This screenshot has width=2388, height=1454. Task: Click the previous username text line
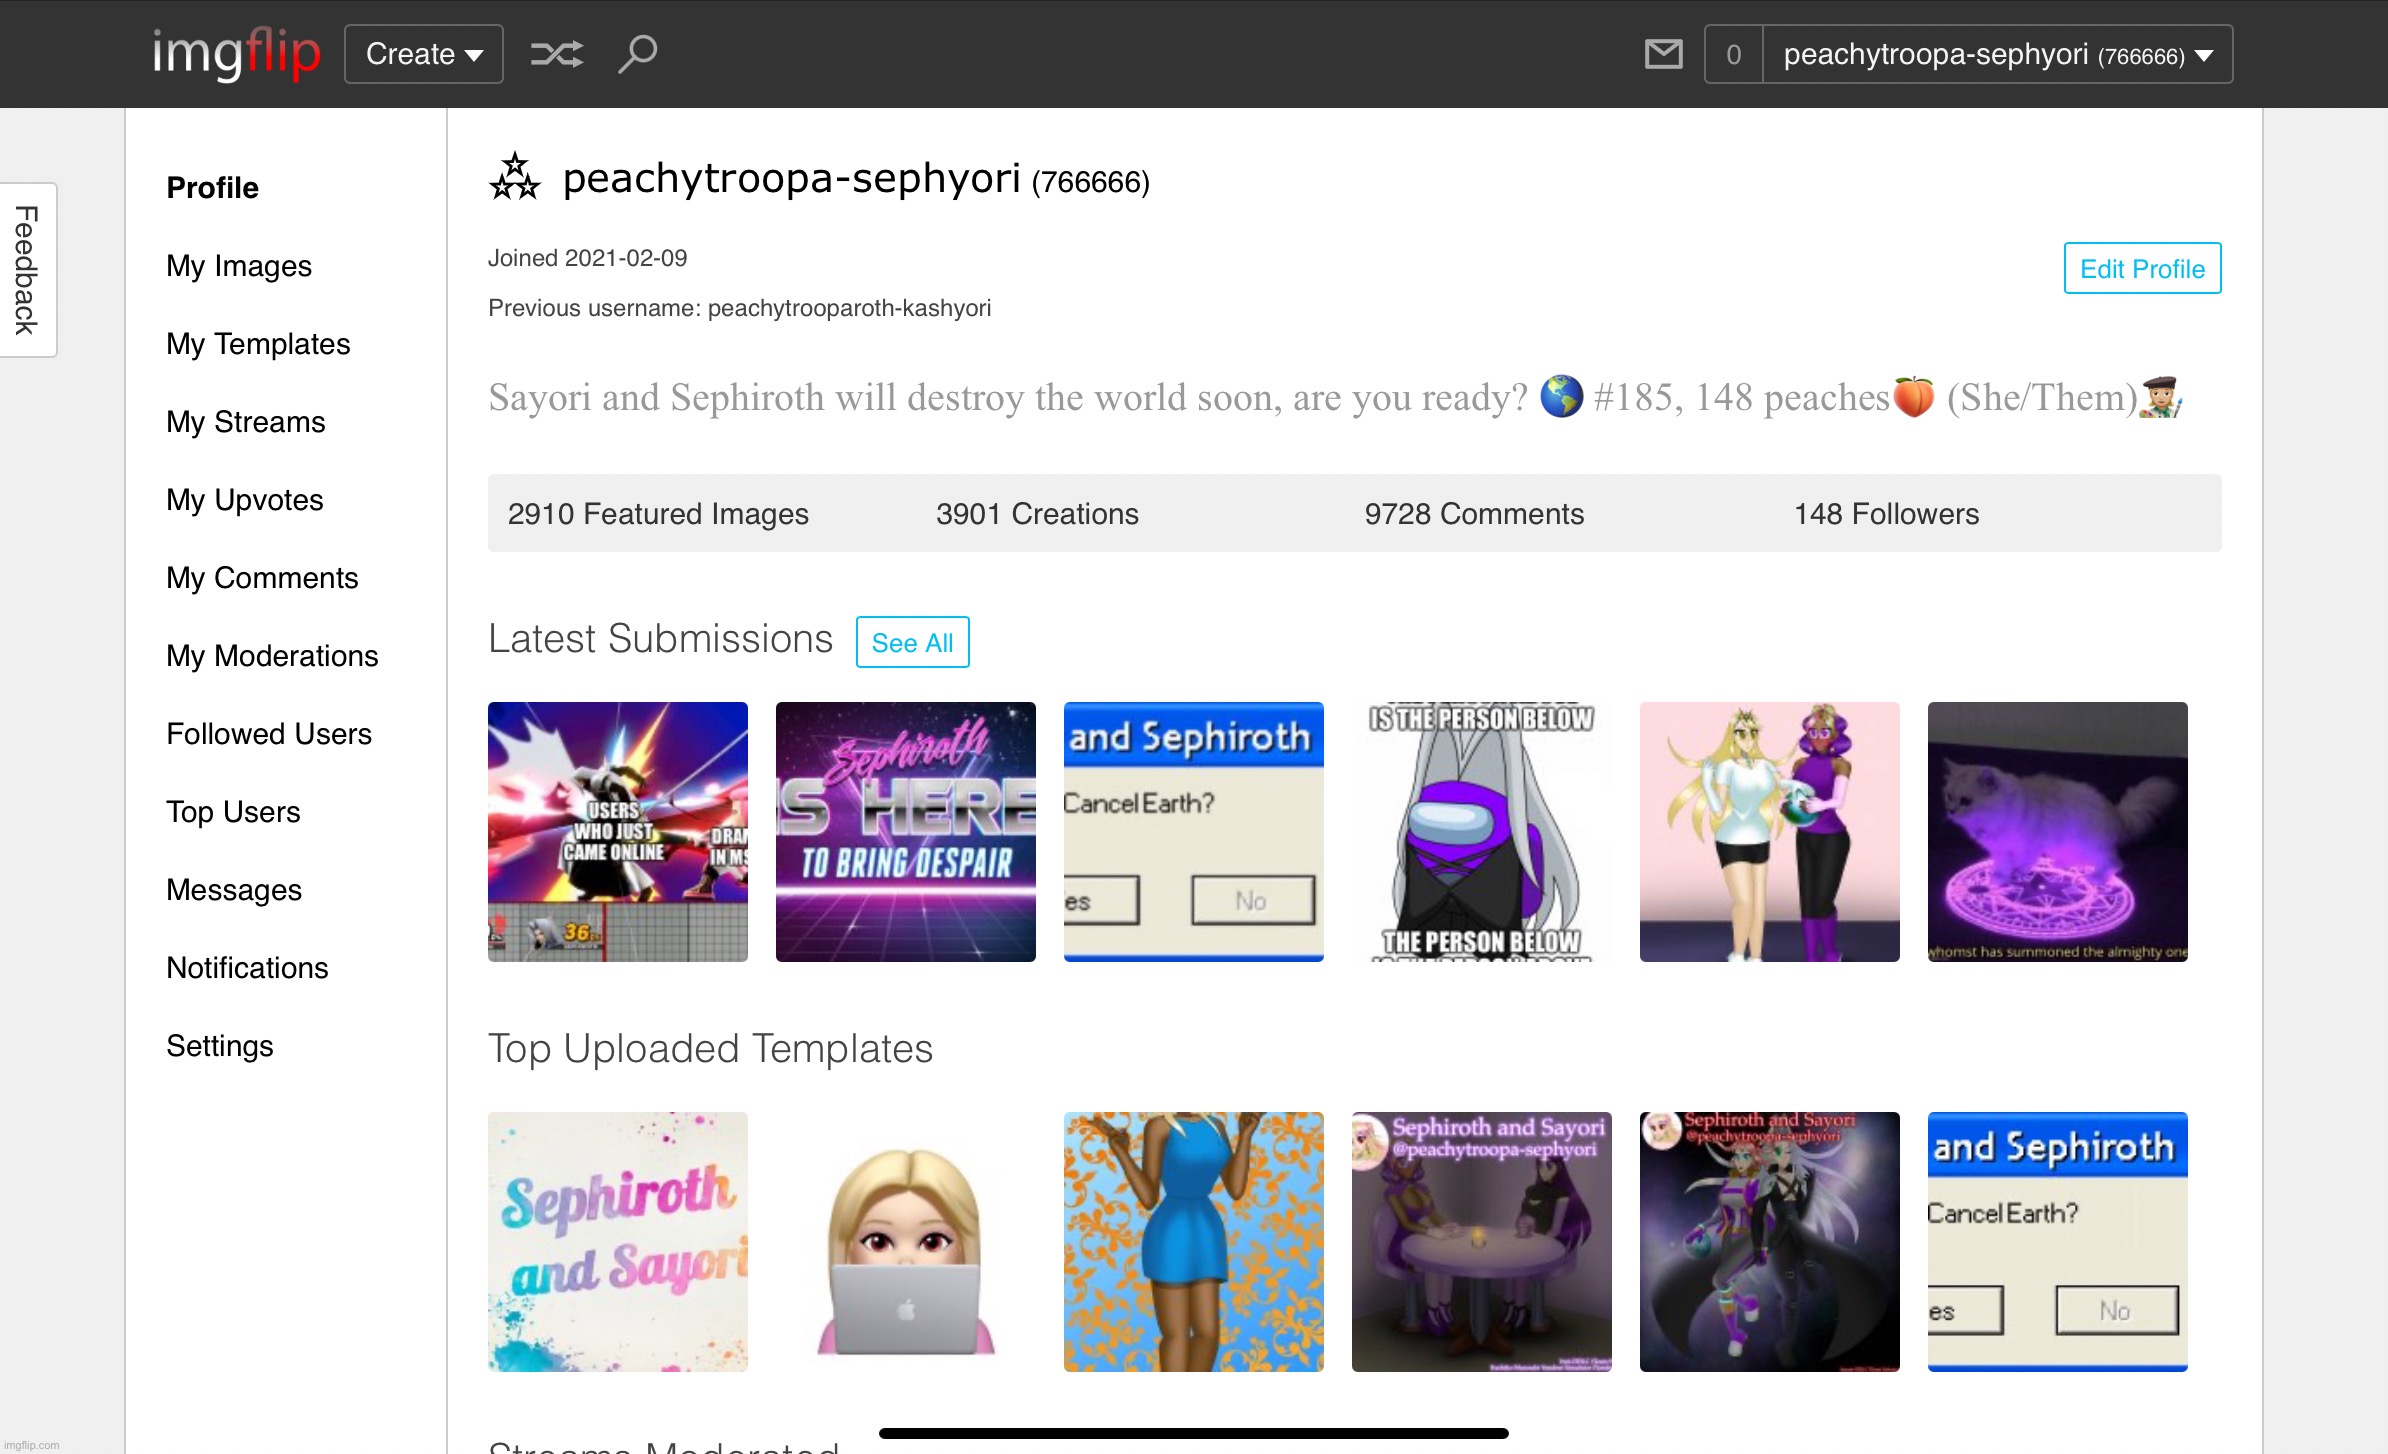click(740, 308)
